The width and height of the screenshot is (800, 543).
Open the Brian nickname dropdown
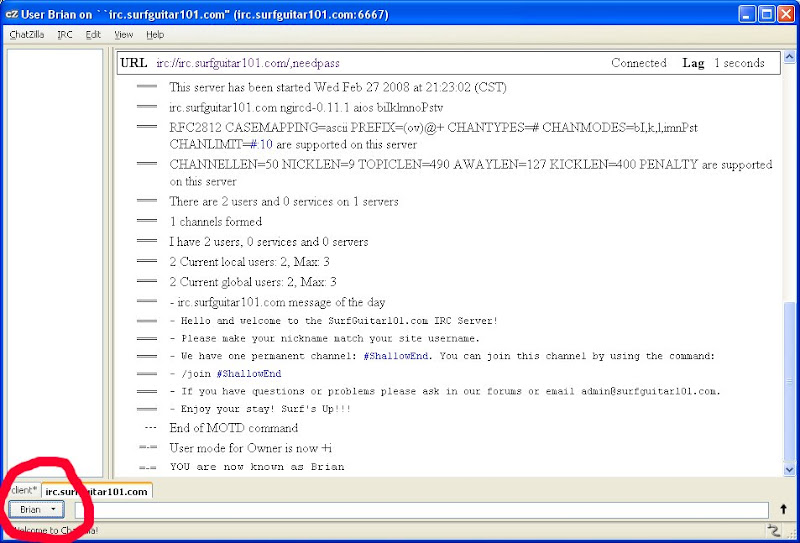click(x=38, y=510)
